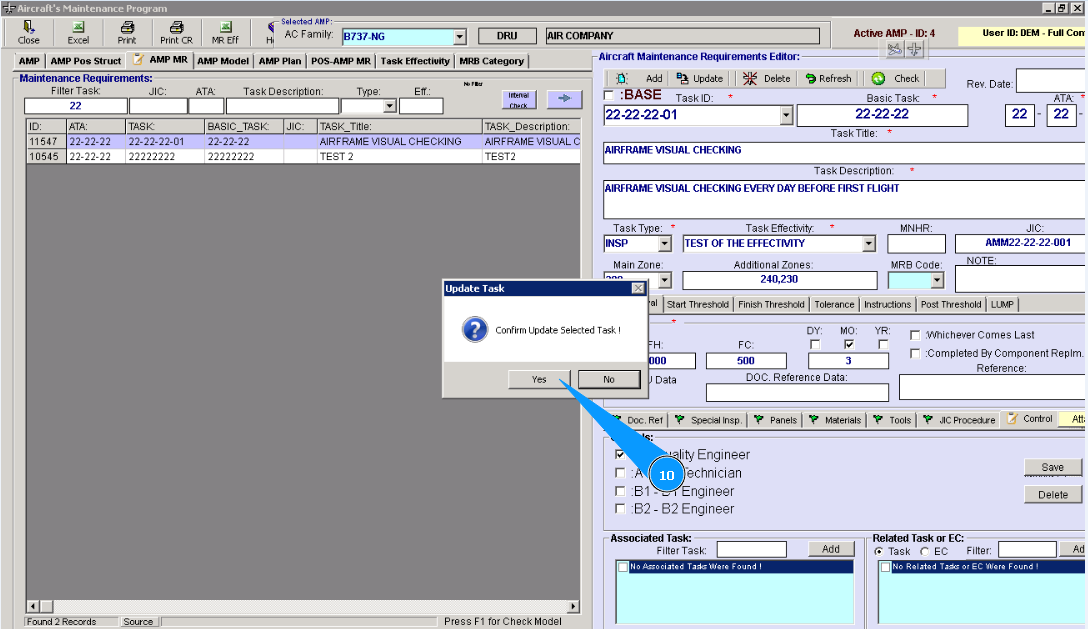Toggle the YR checkbox

(x=883, y=344)
